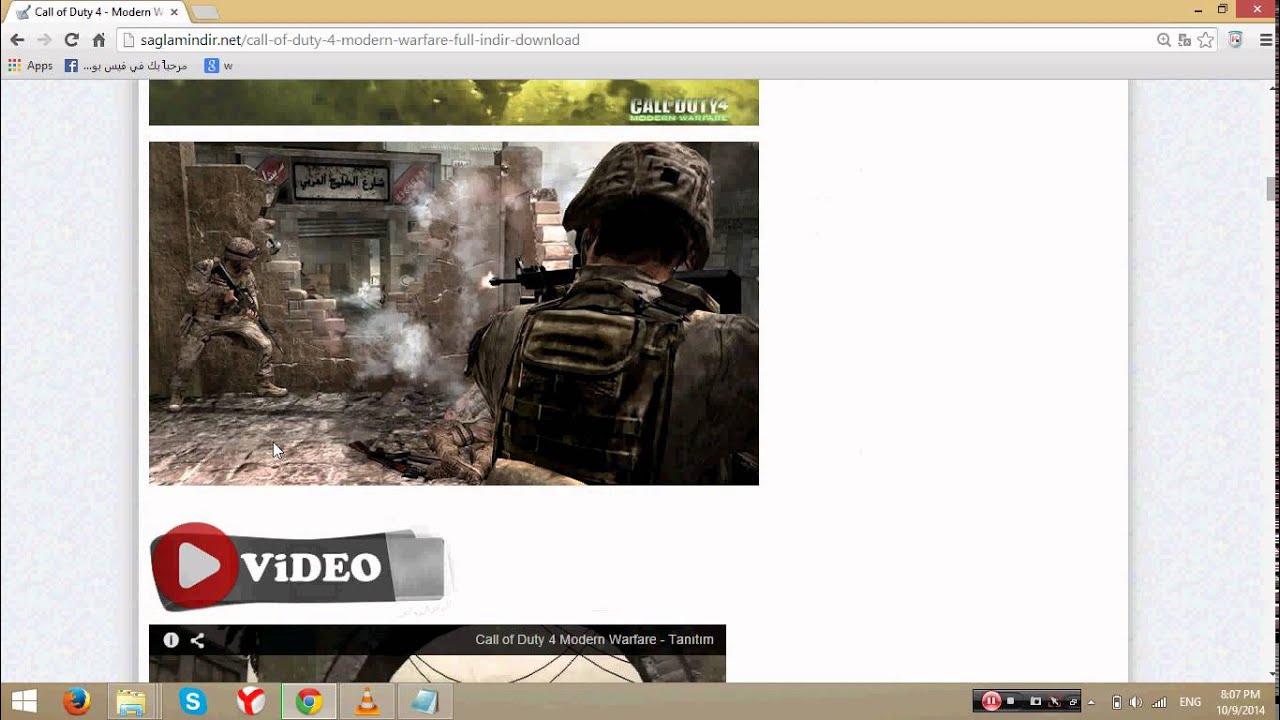Pause the screen recording
The width and height of the screenshot is (1280, 720).
pos(991,701)
